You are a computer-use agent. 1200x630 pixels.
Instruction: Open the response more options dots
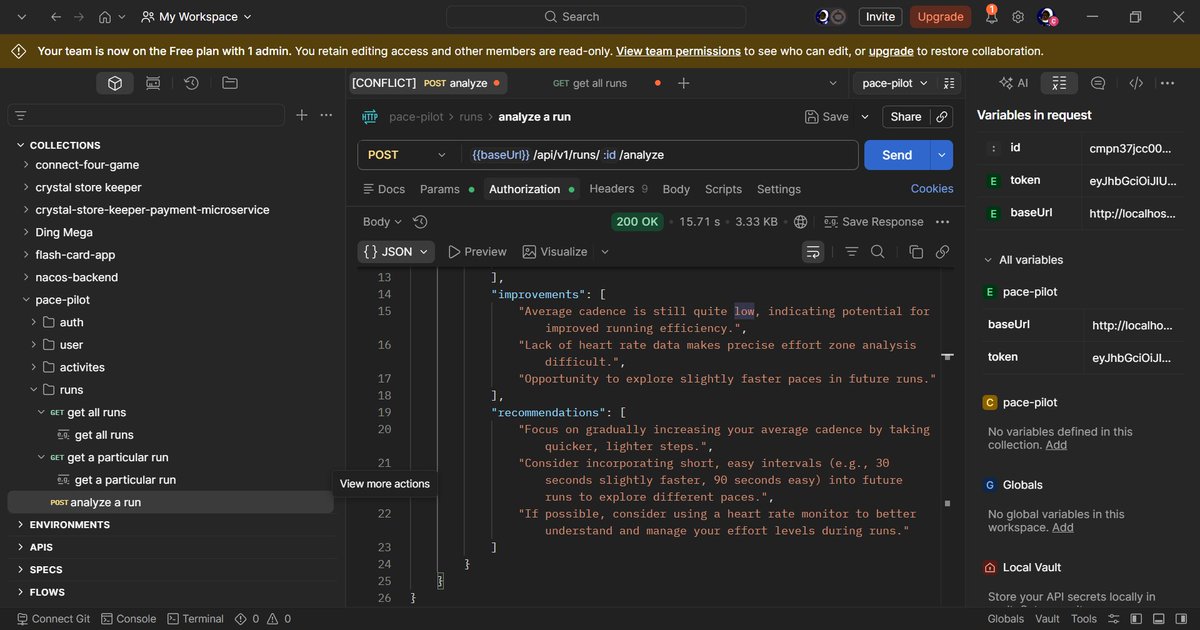pyautogui.click(x=942, y=222)
